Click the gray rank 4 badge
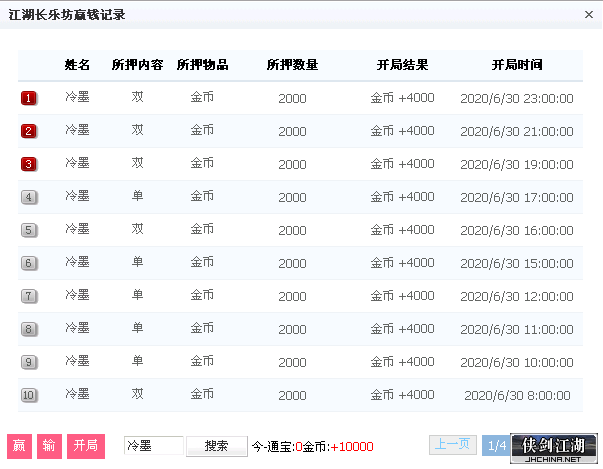Image resolution: width=603 pixels, height=469 pixels. 29,198
